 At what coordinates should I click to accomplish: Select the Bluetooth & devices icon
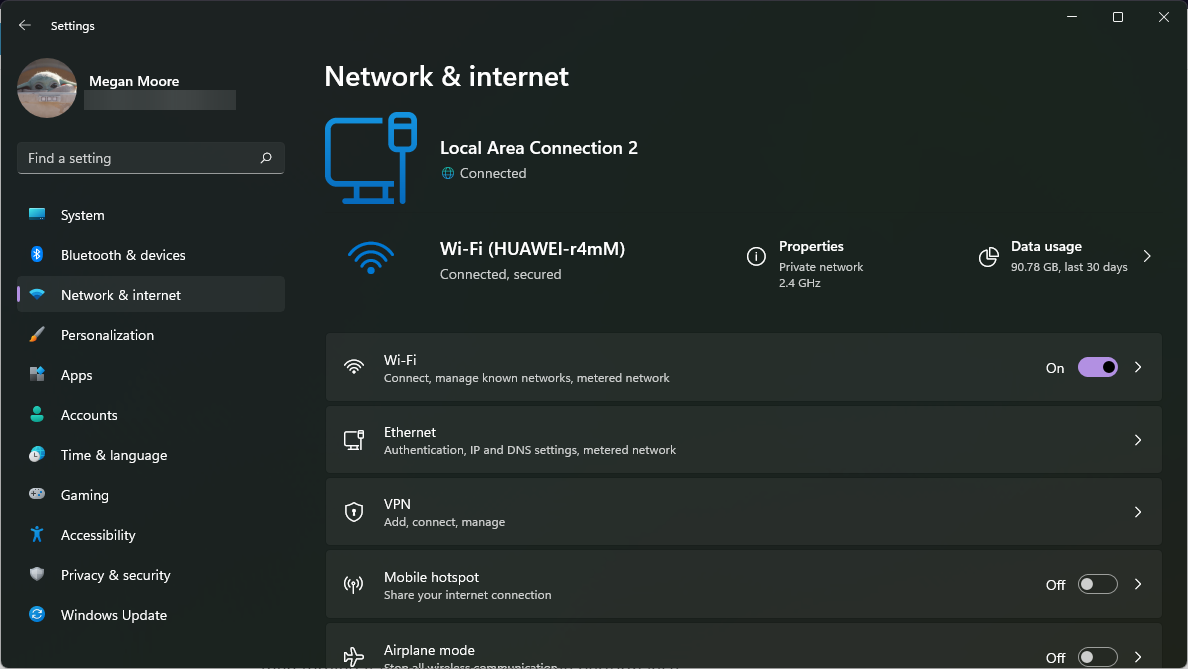[39, 255]
